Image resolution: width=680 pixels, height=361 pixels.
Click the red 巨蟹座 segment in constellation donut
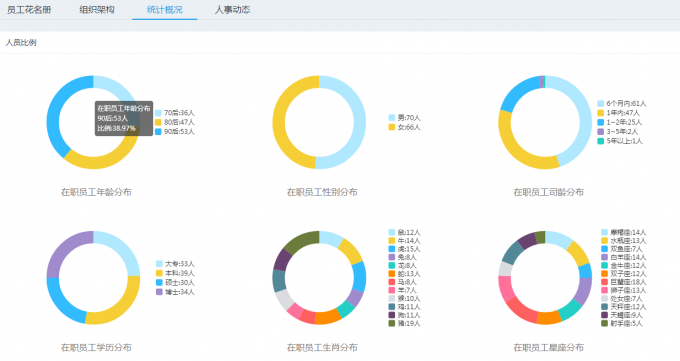tap(521, 311)
